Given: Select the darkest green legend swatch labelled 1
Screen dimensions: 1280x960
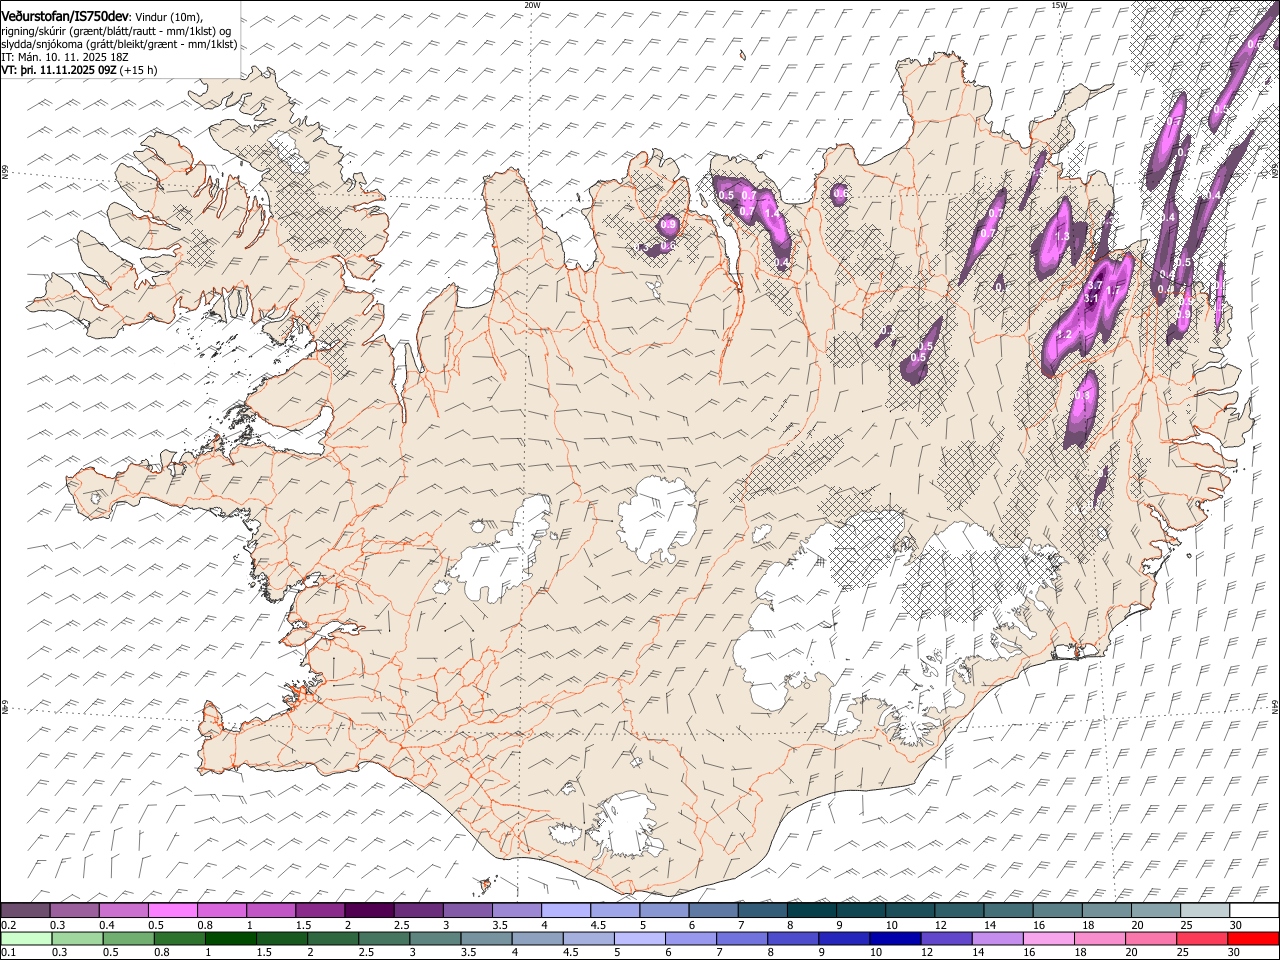Looking at the screenshot, I should click(231, 938).
